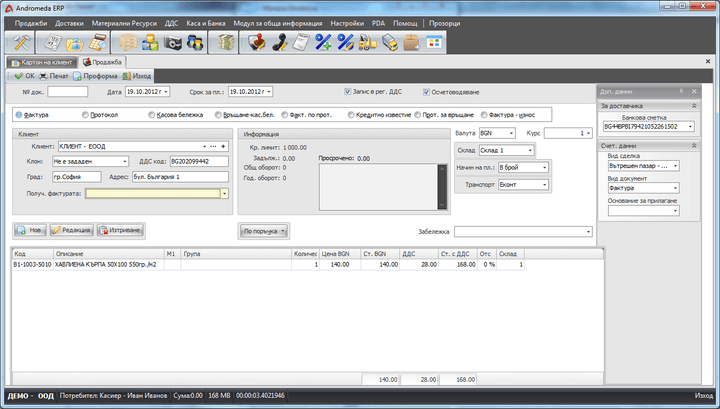720x409 pixels.
Task: Click the Информация box scrollbar
Action: coord(442,187)
